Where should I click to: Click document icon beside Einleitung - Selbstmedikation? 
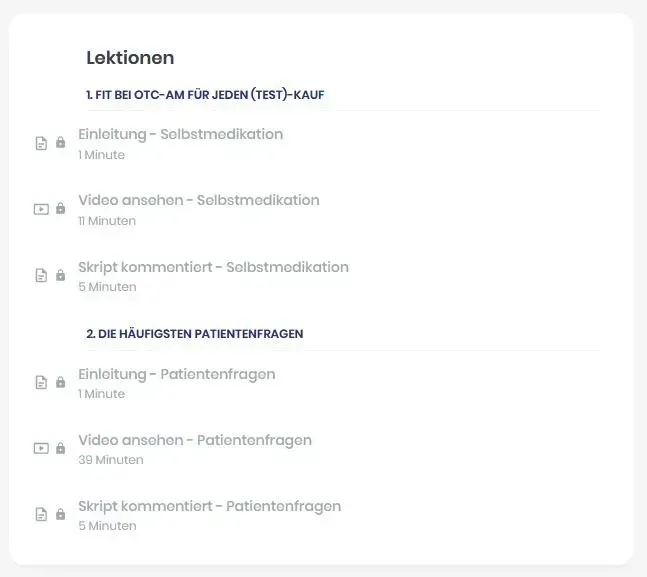(41, 143)
